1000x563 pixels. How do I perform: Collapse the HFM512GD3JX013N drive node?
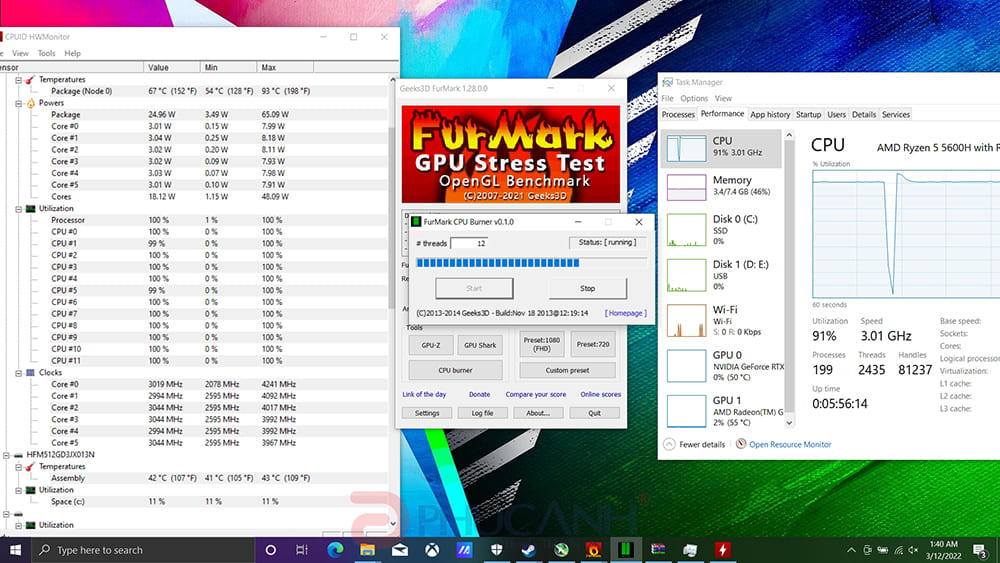[x=6, y=455]
